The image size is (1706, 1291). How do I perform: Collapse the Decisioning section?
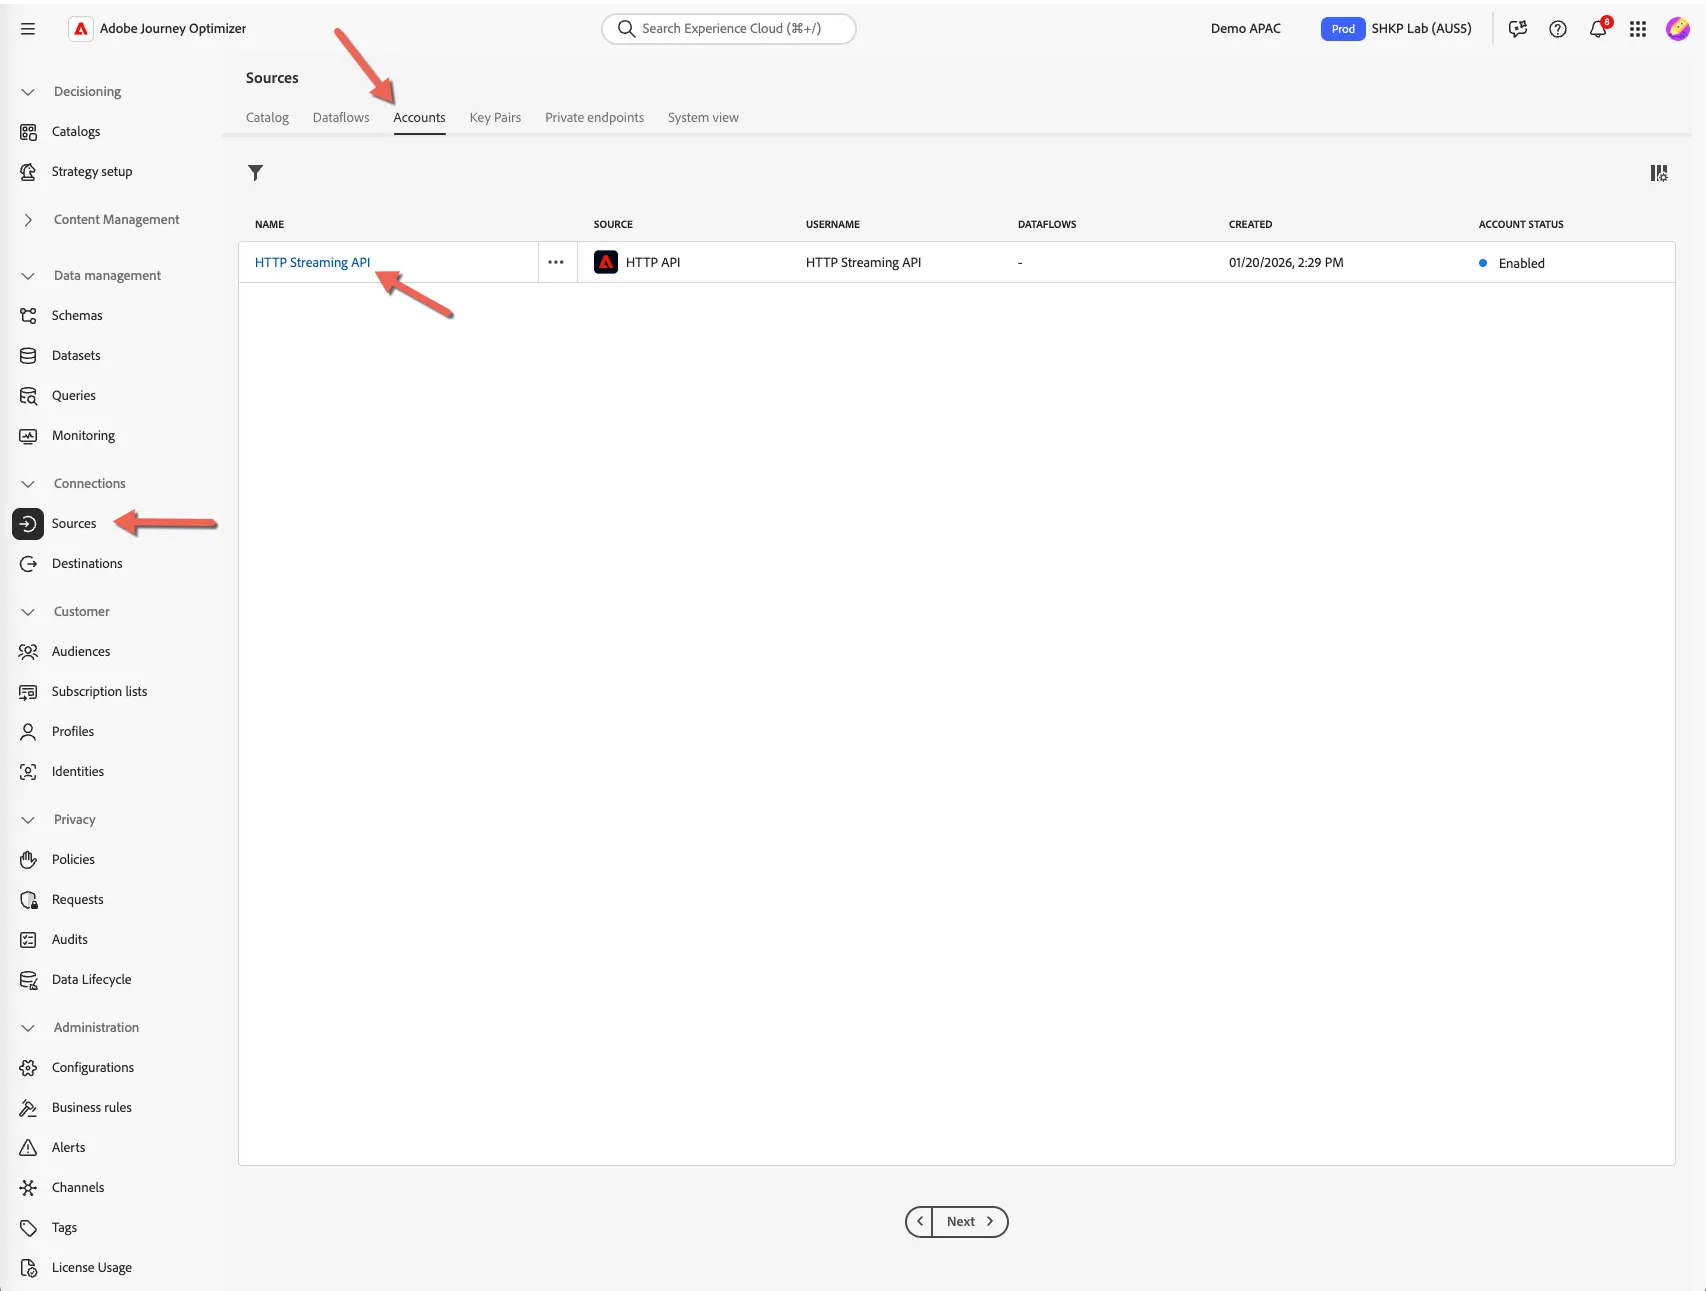tap(28, 91)
